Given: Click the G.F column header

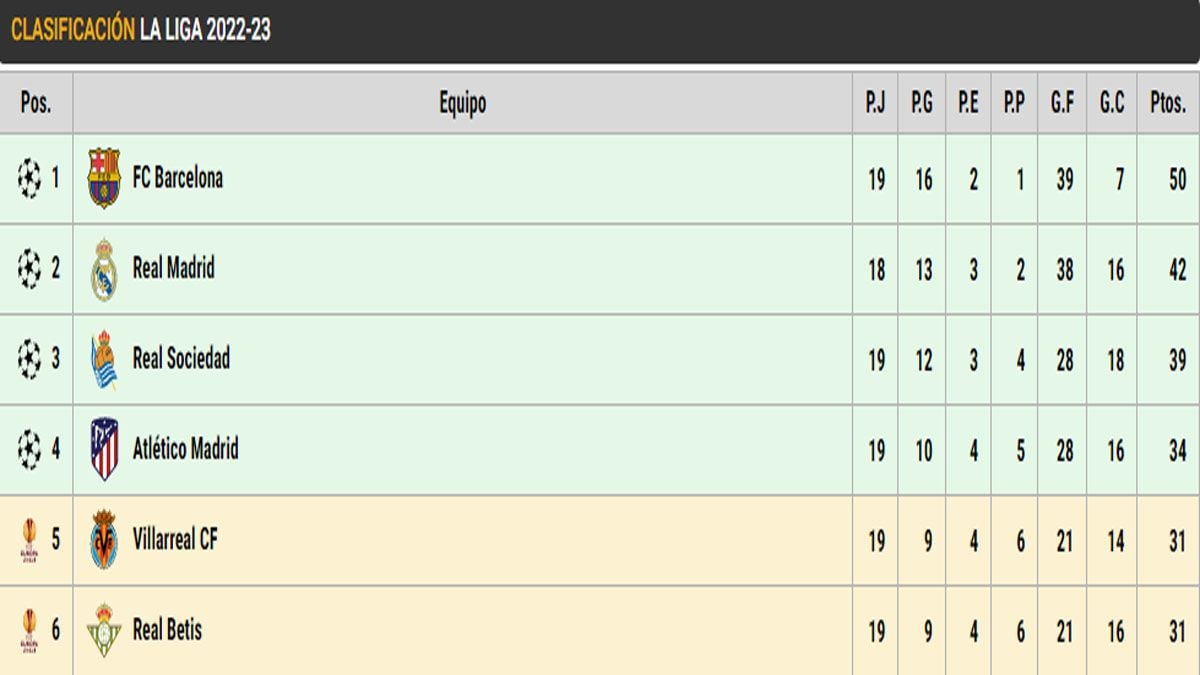Looking at the screenshot, I should click(x=1062, y=102).
